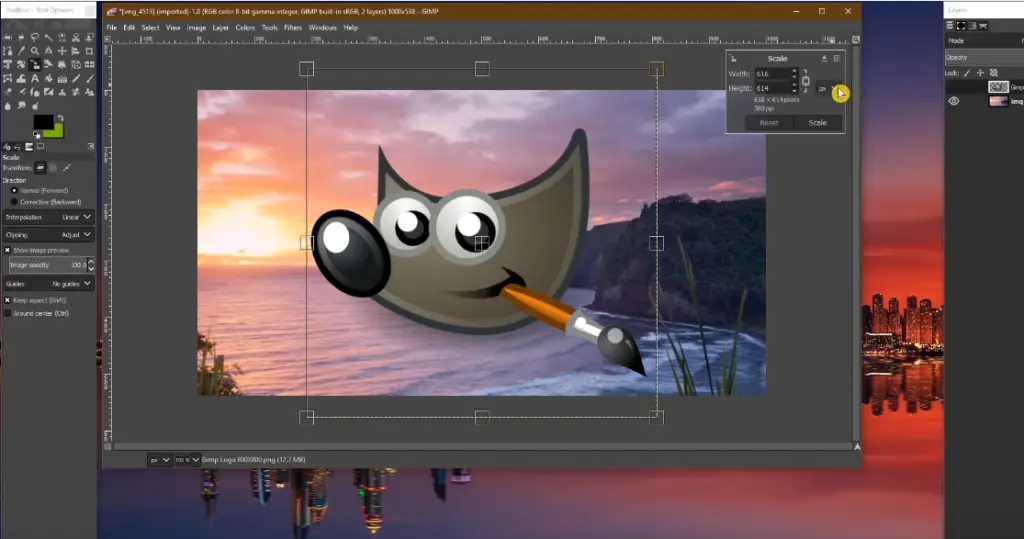Choose Normal (Forward) direction
Viewport: 1024px width, 539px height.
tap(39, 191)
